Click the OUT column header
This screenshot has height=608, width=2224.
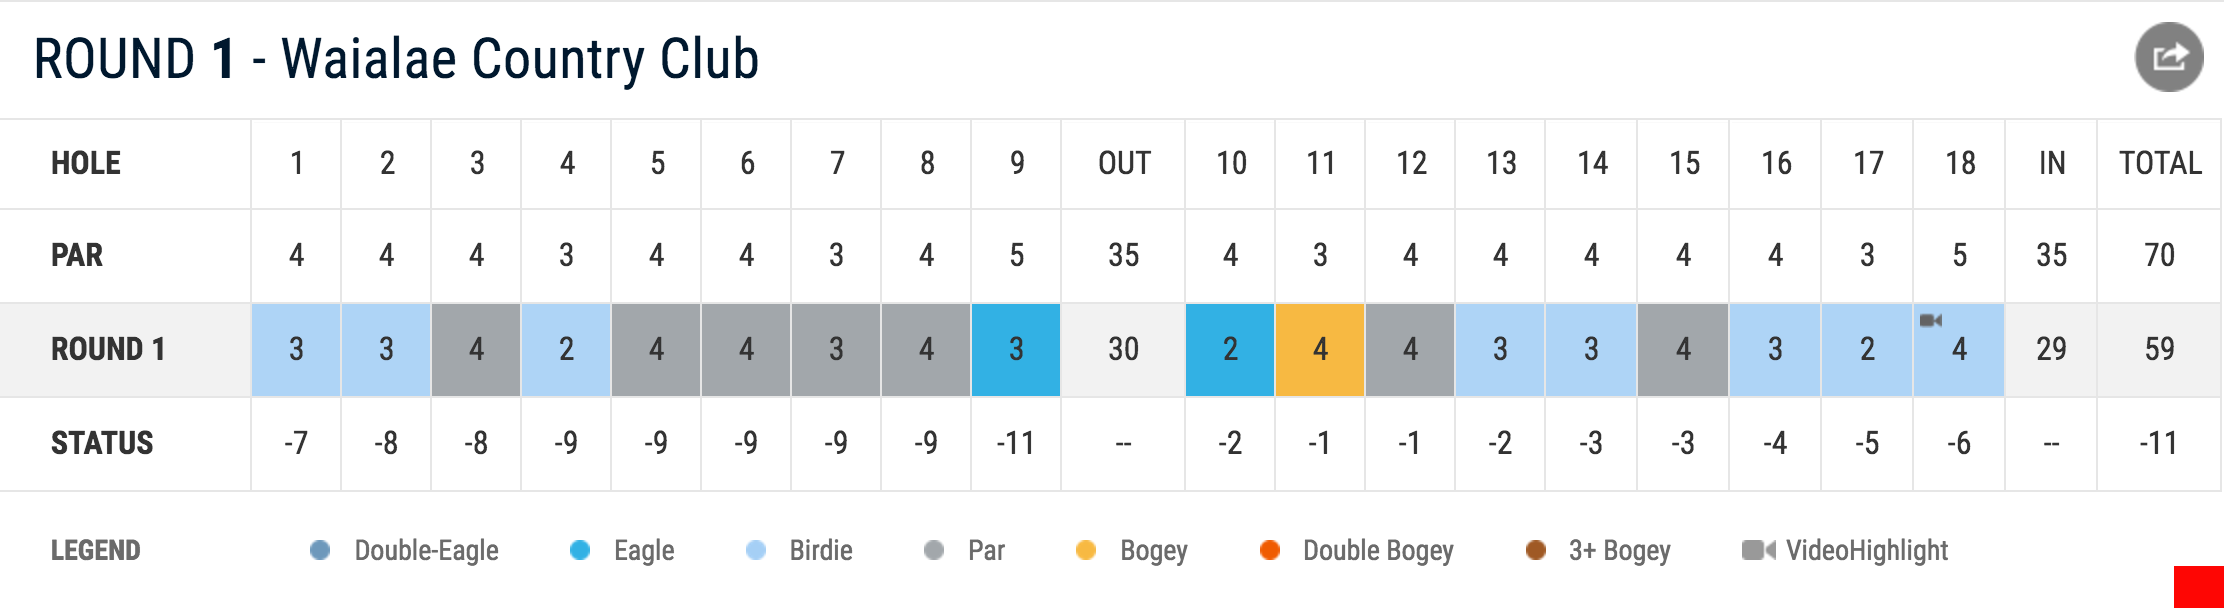pyautogui.click(x=1124, y=163)
